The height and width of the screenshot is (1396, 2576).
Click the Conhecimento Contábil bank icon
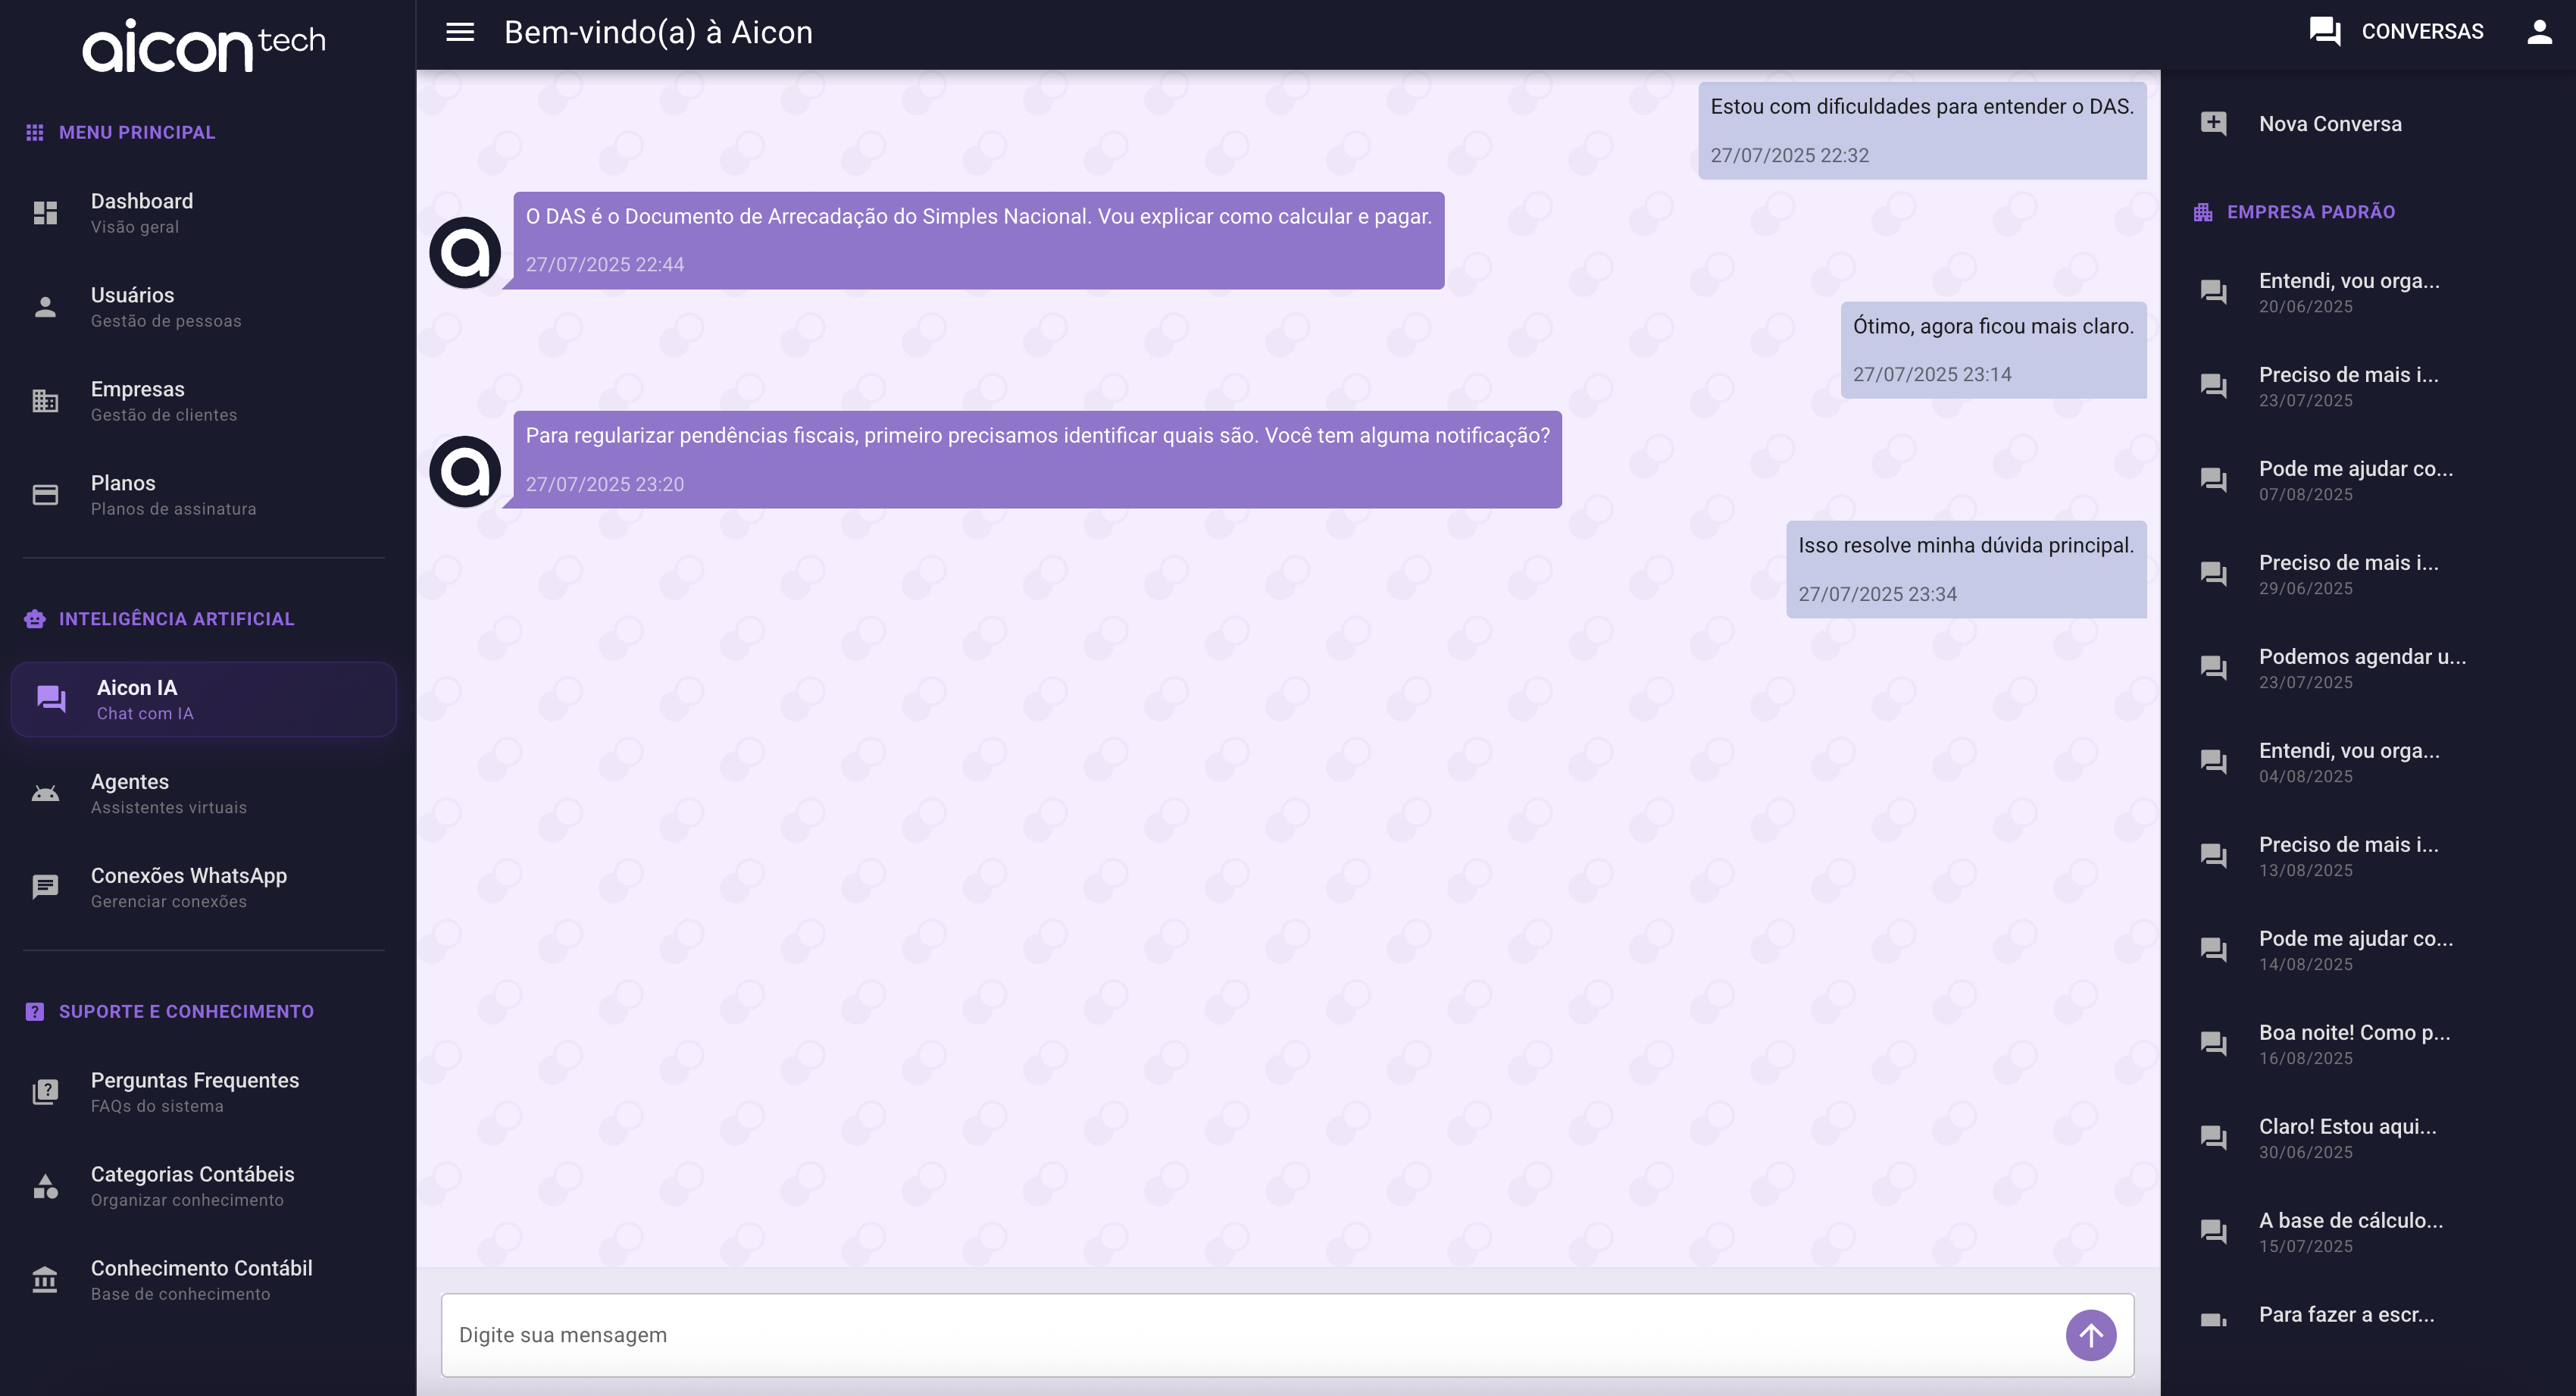[46, 1280]
